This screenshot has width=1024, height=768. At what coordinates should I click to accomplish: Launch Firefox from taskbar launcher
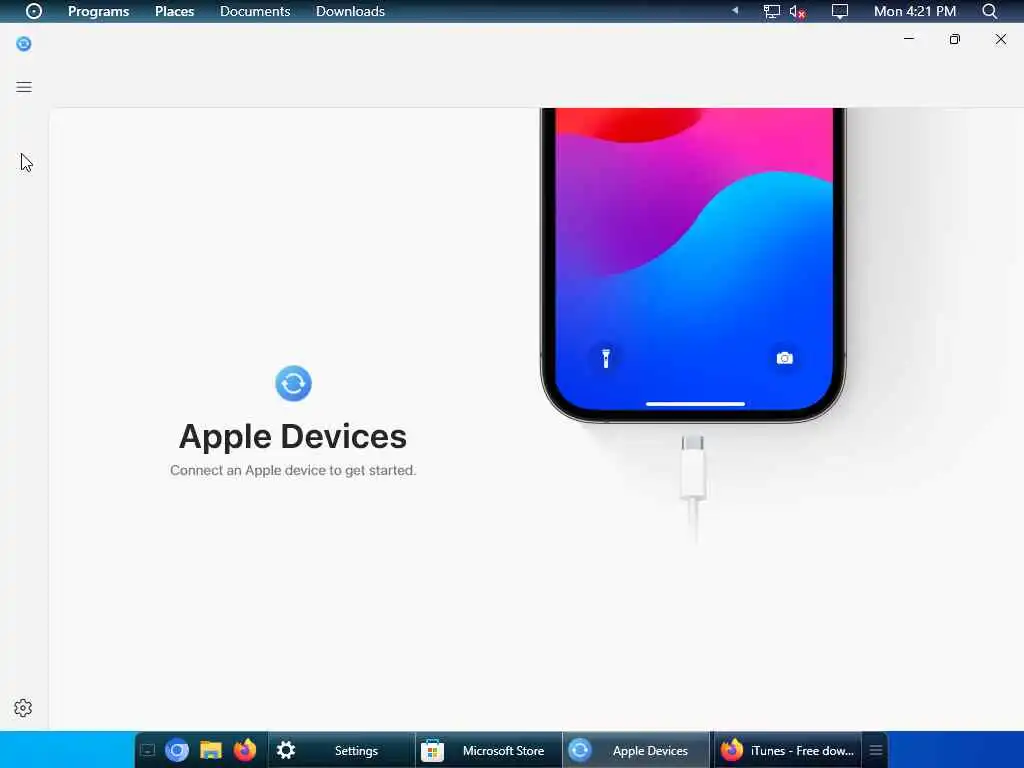click(245, 750)
